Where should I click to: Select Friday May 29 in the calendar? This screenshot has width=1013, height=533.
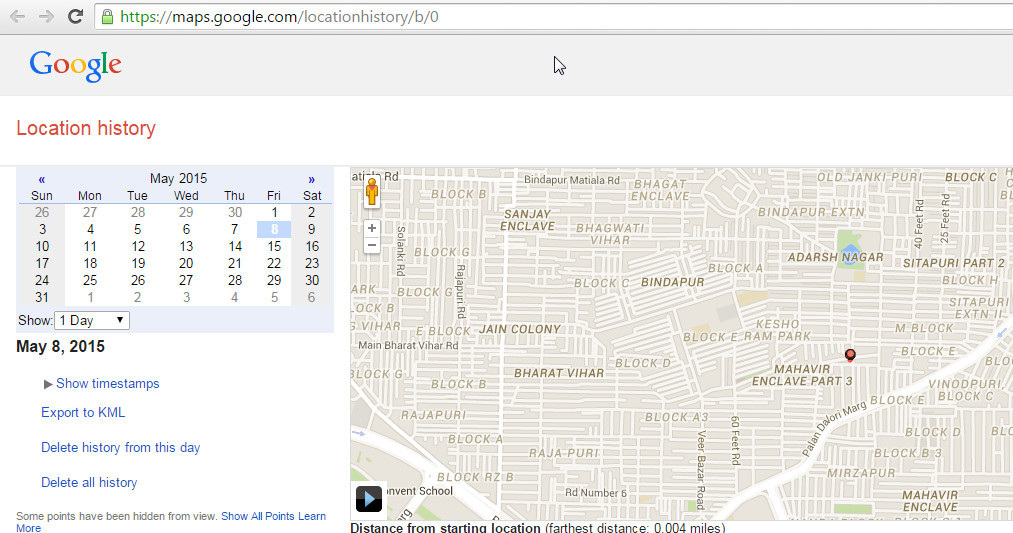tap(274, 280)
